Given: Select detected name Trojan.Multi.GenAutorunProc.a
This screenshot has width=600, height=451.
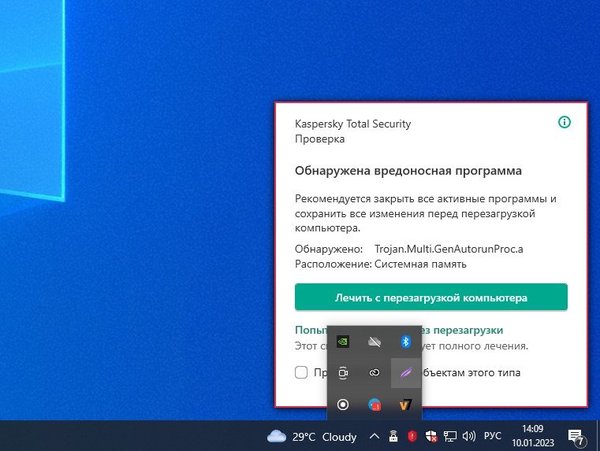Looking at the screenshot, I should point(448,249).
